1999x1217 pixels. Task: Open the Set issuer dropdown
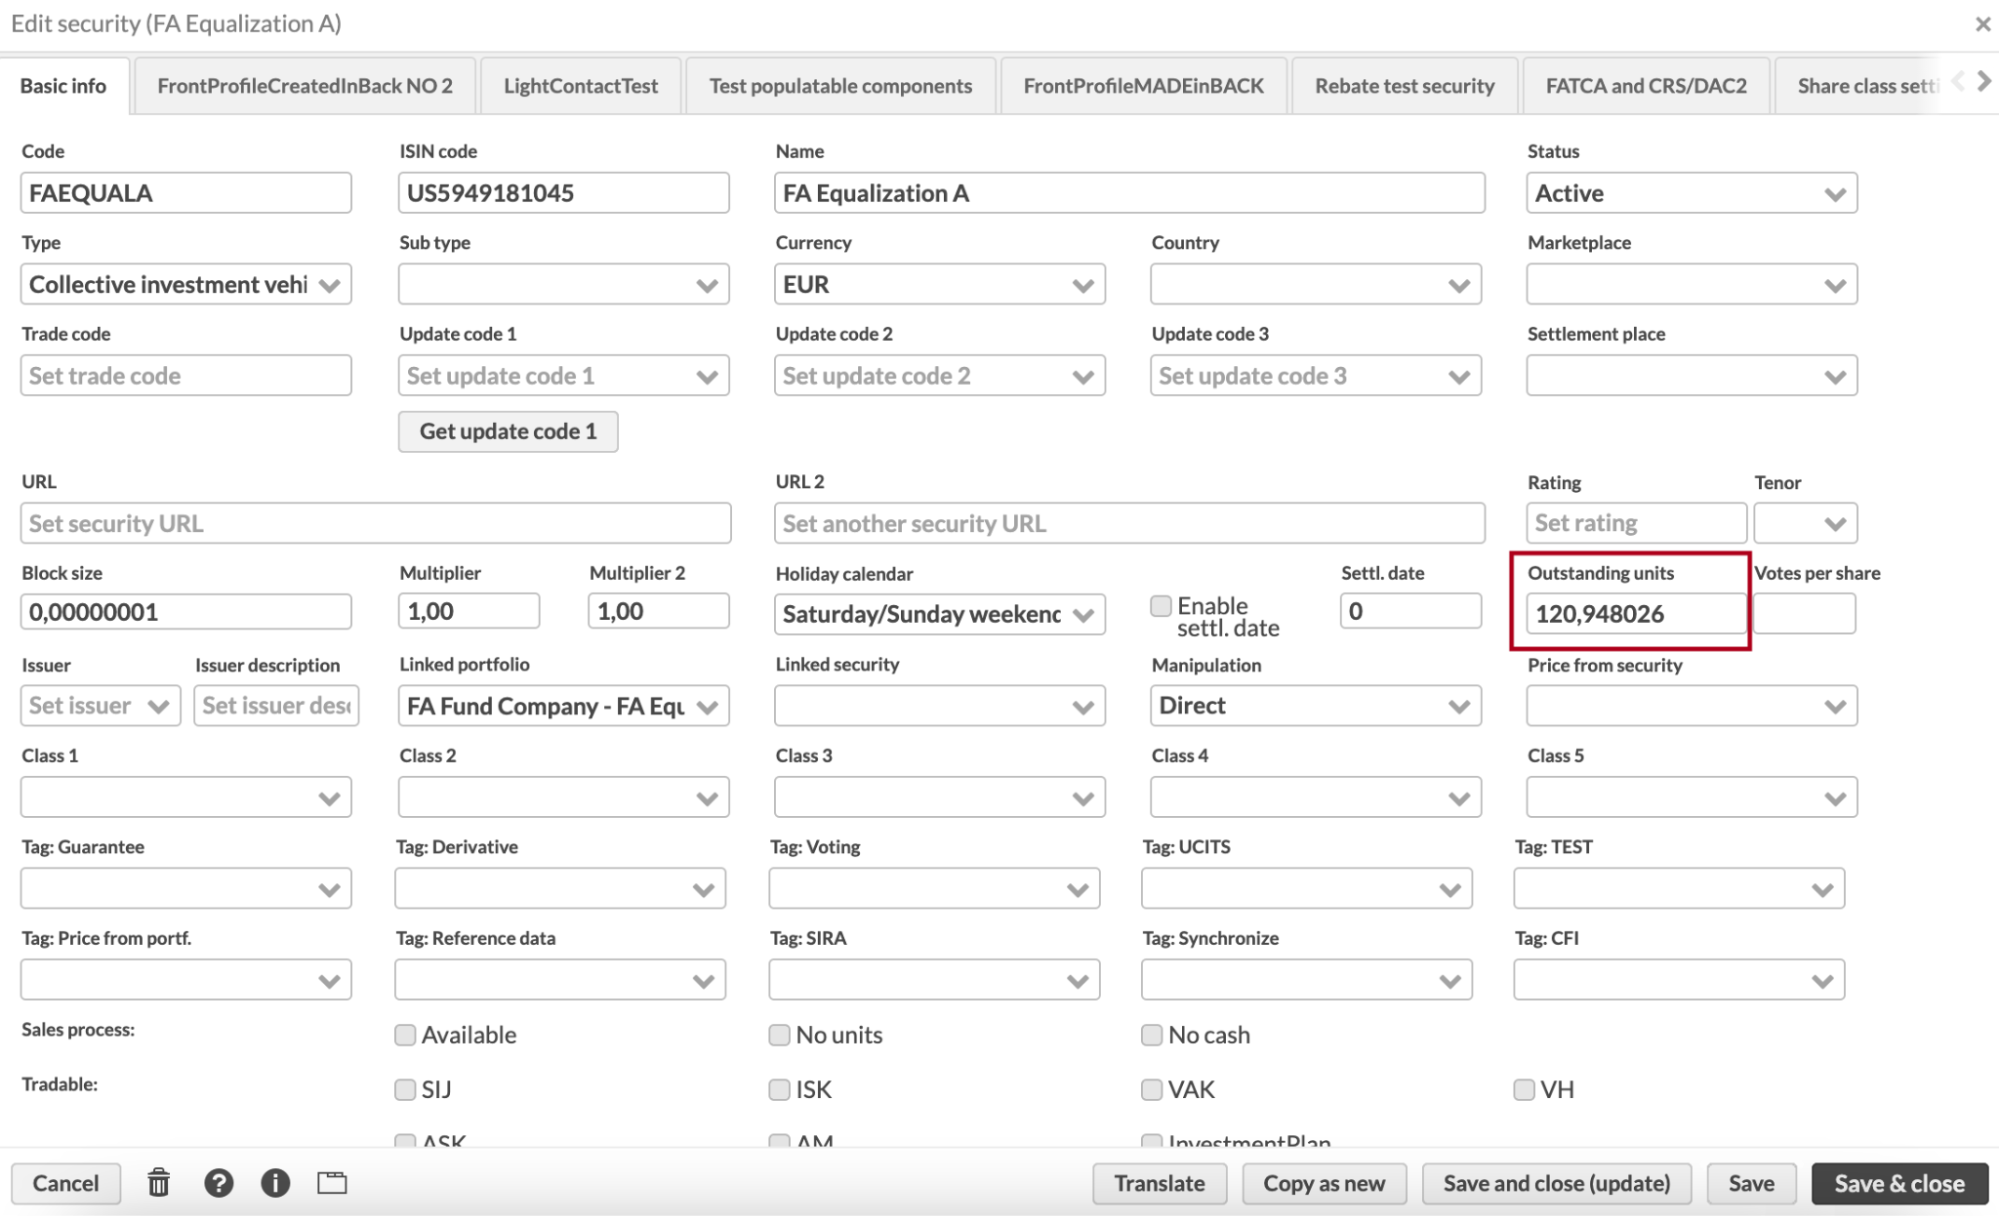[x=100, y=706]
